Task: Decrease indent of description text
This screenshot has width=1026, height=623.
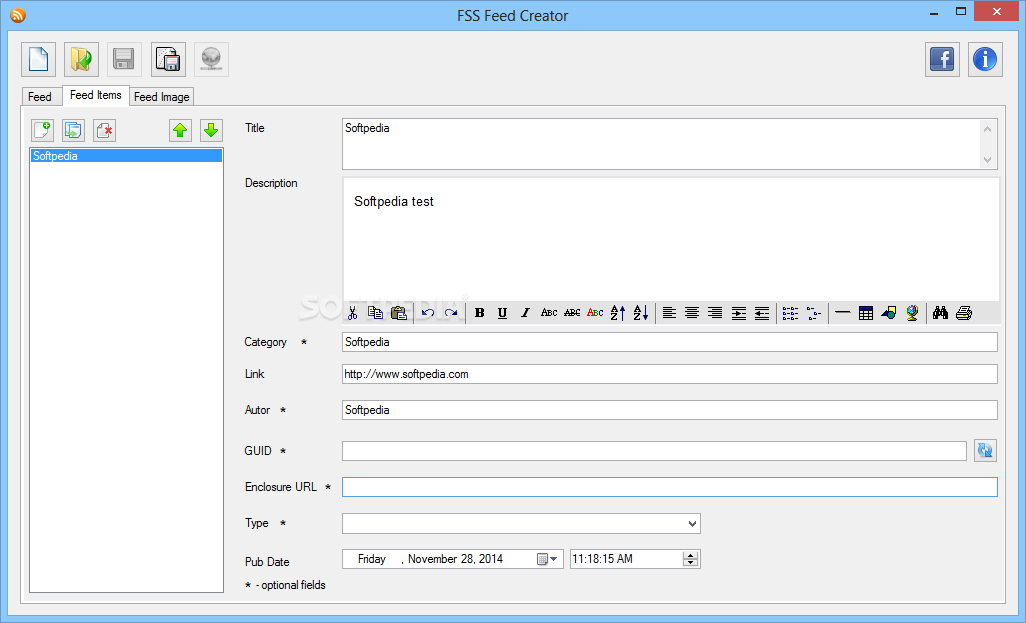Action: (762, 313)
